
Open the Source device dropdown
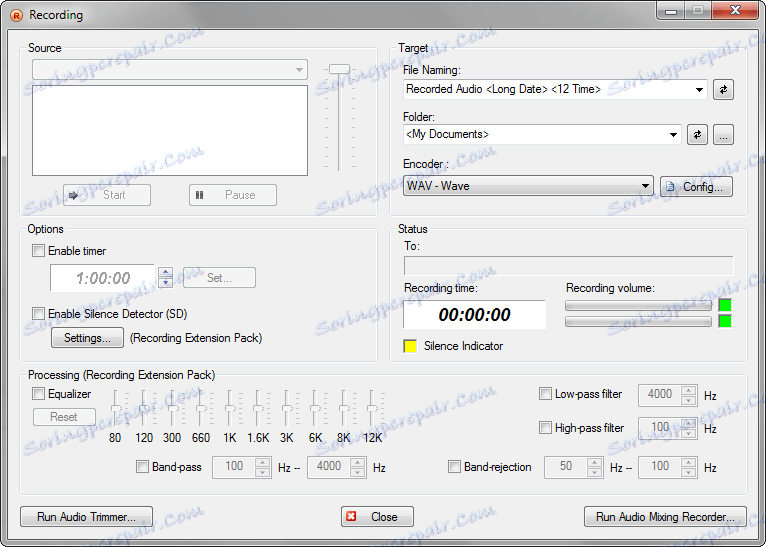170,70
